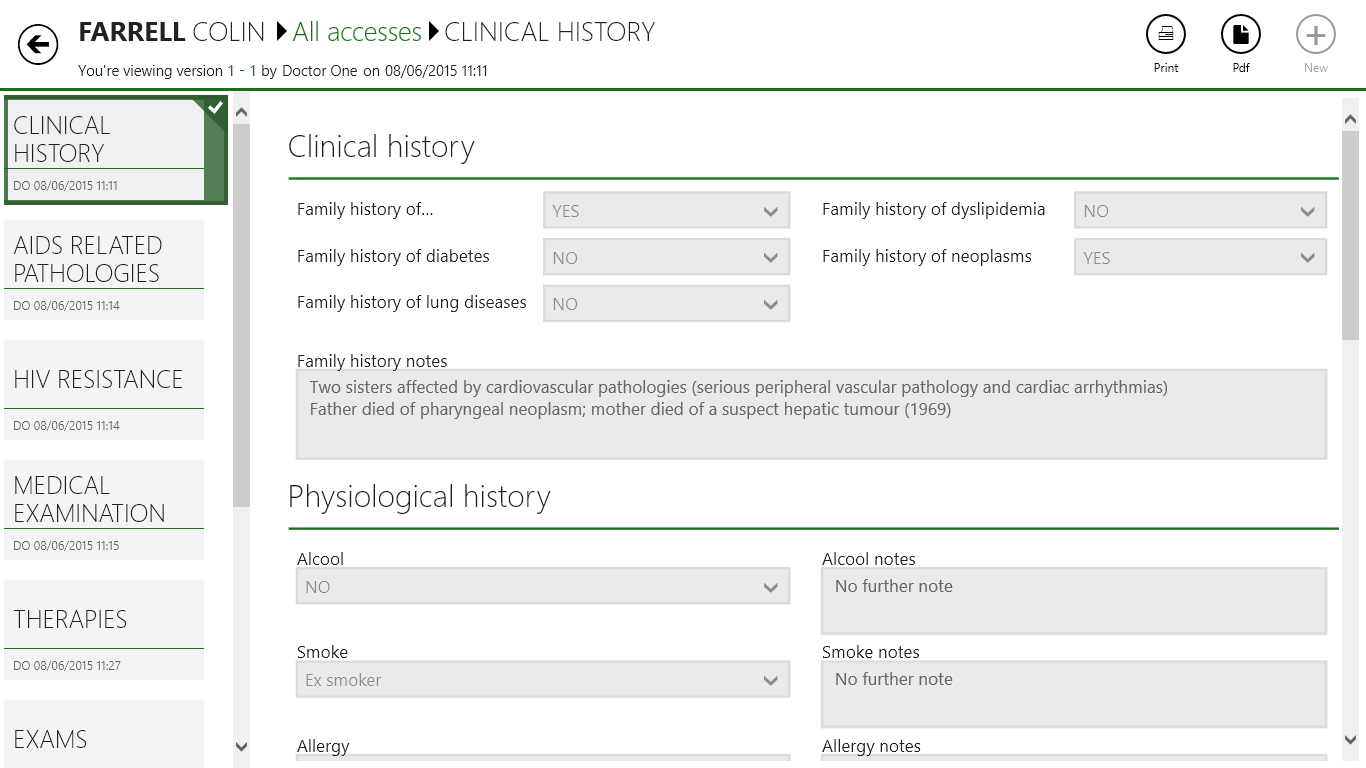Open the Smoke status dropdown

[x=543, y=680]
